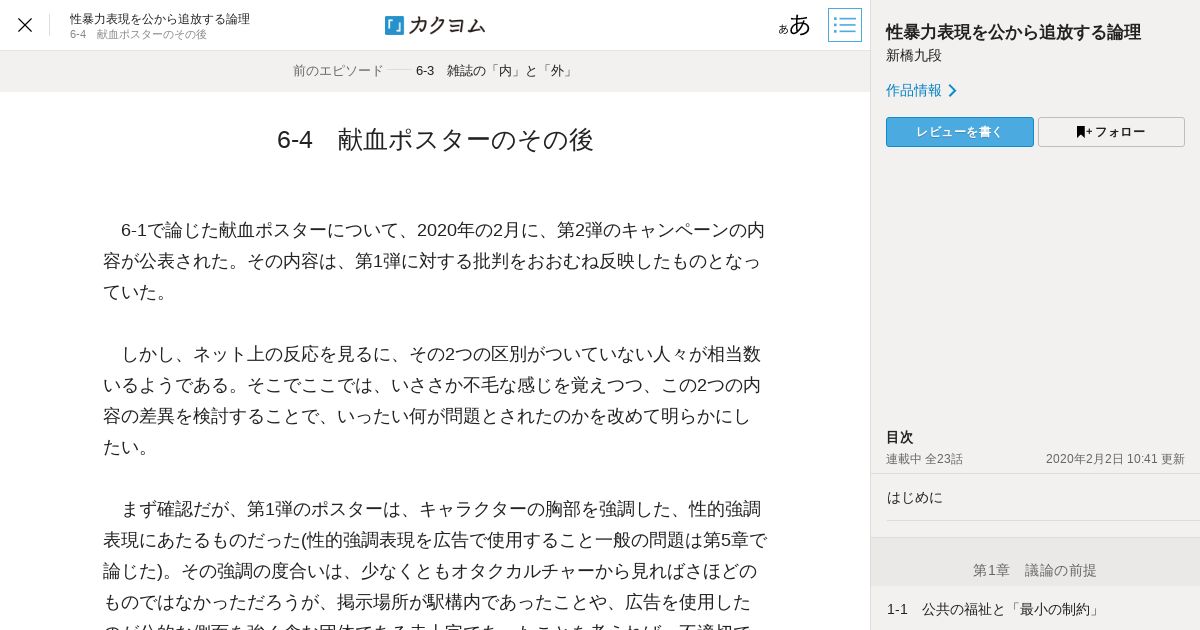Click paragraph beginning まず確認だが
The image size is (1200, 630).
coord(434,563)
